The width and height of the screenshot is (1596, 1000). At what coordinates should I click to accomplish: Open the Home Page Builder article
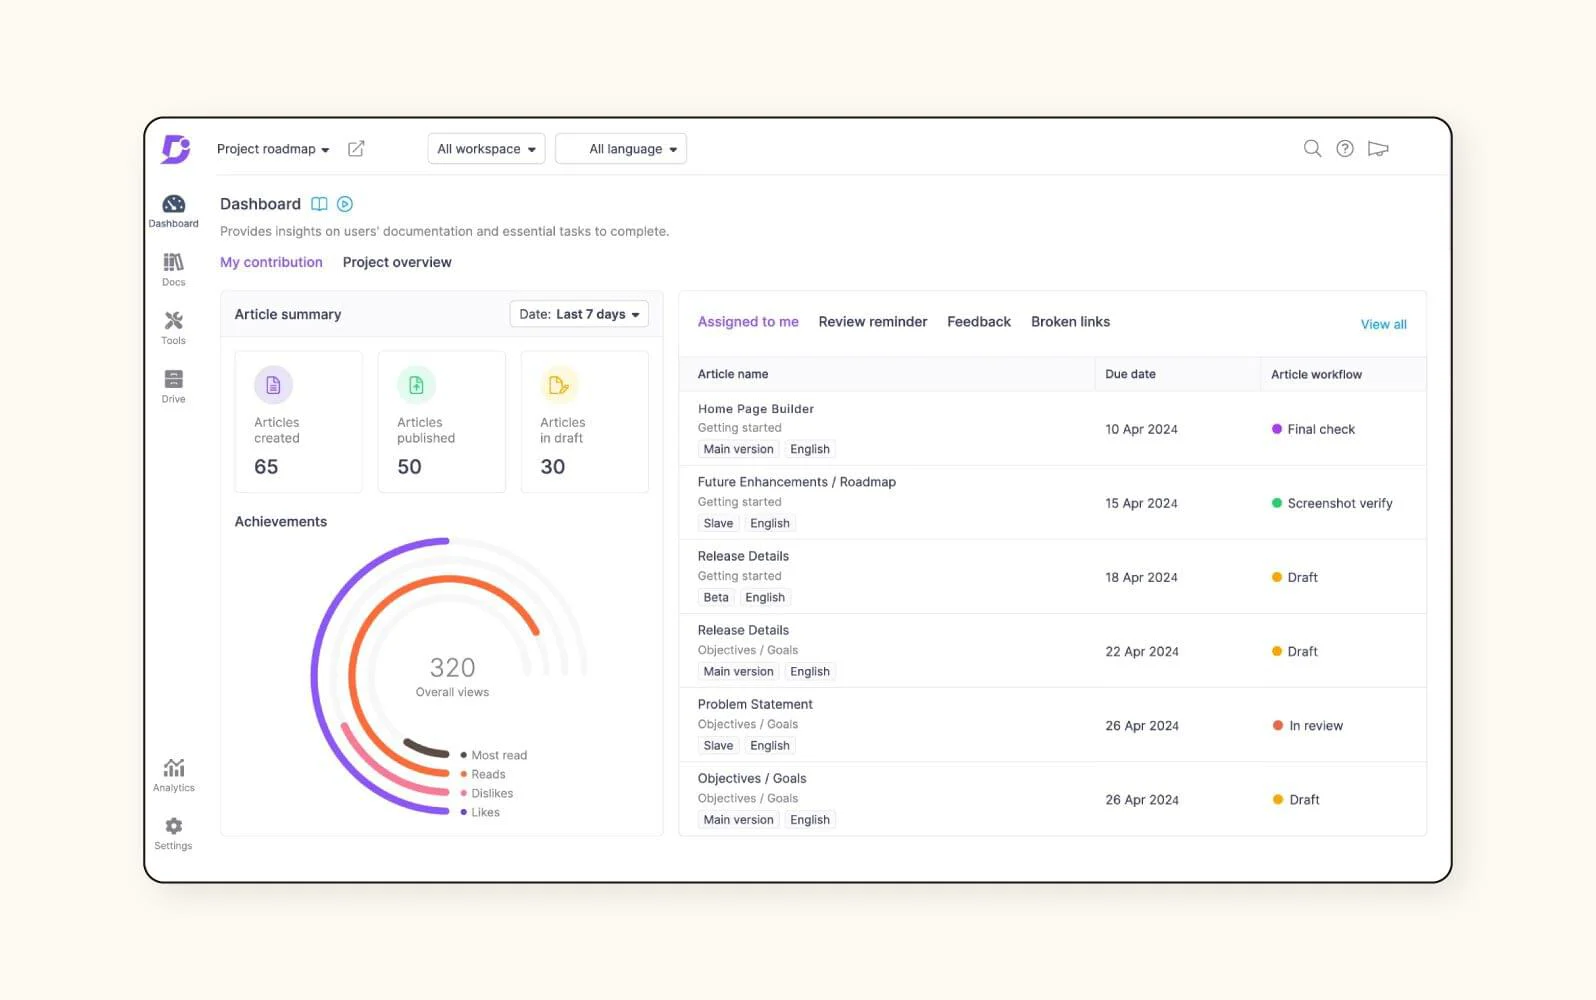(756, 409)
